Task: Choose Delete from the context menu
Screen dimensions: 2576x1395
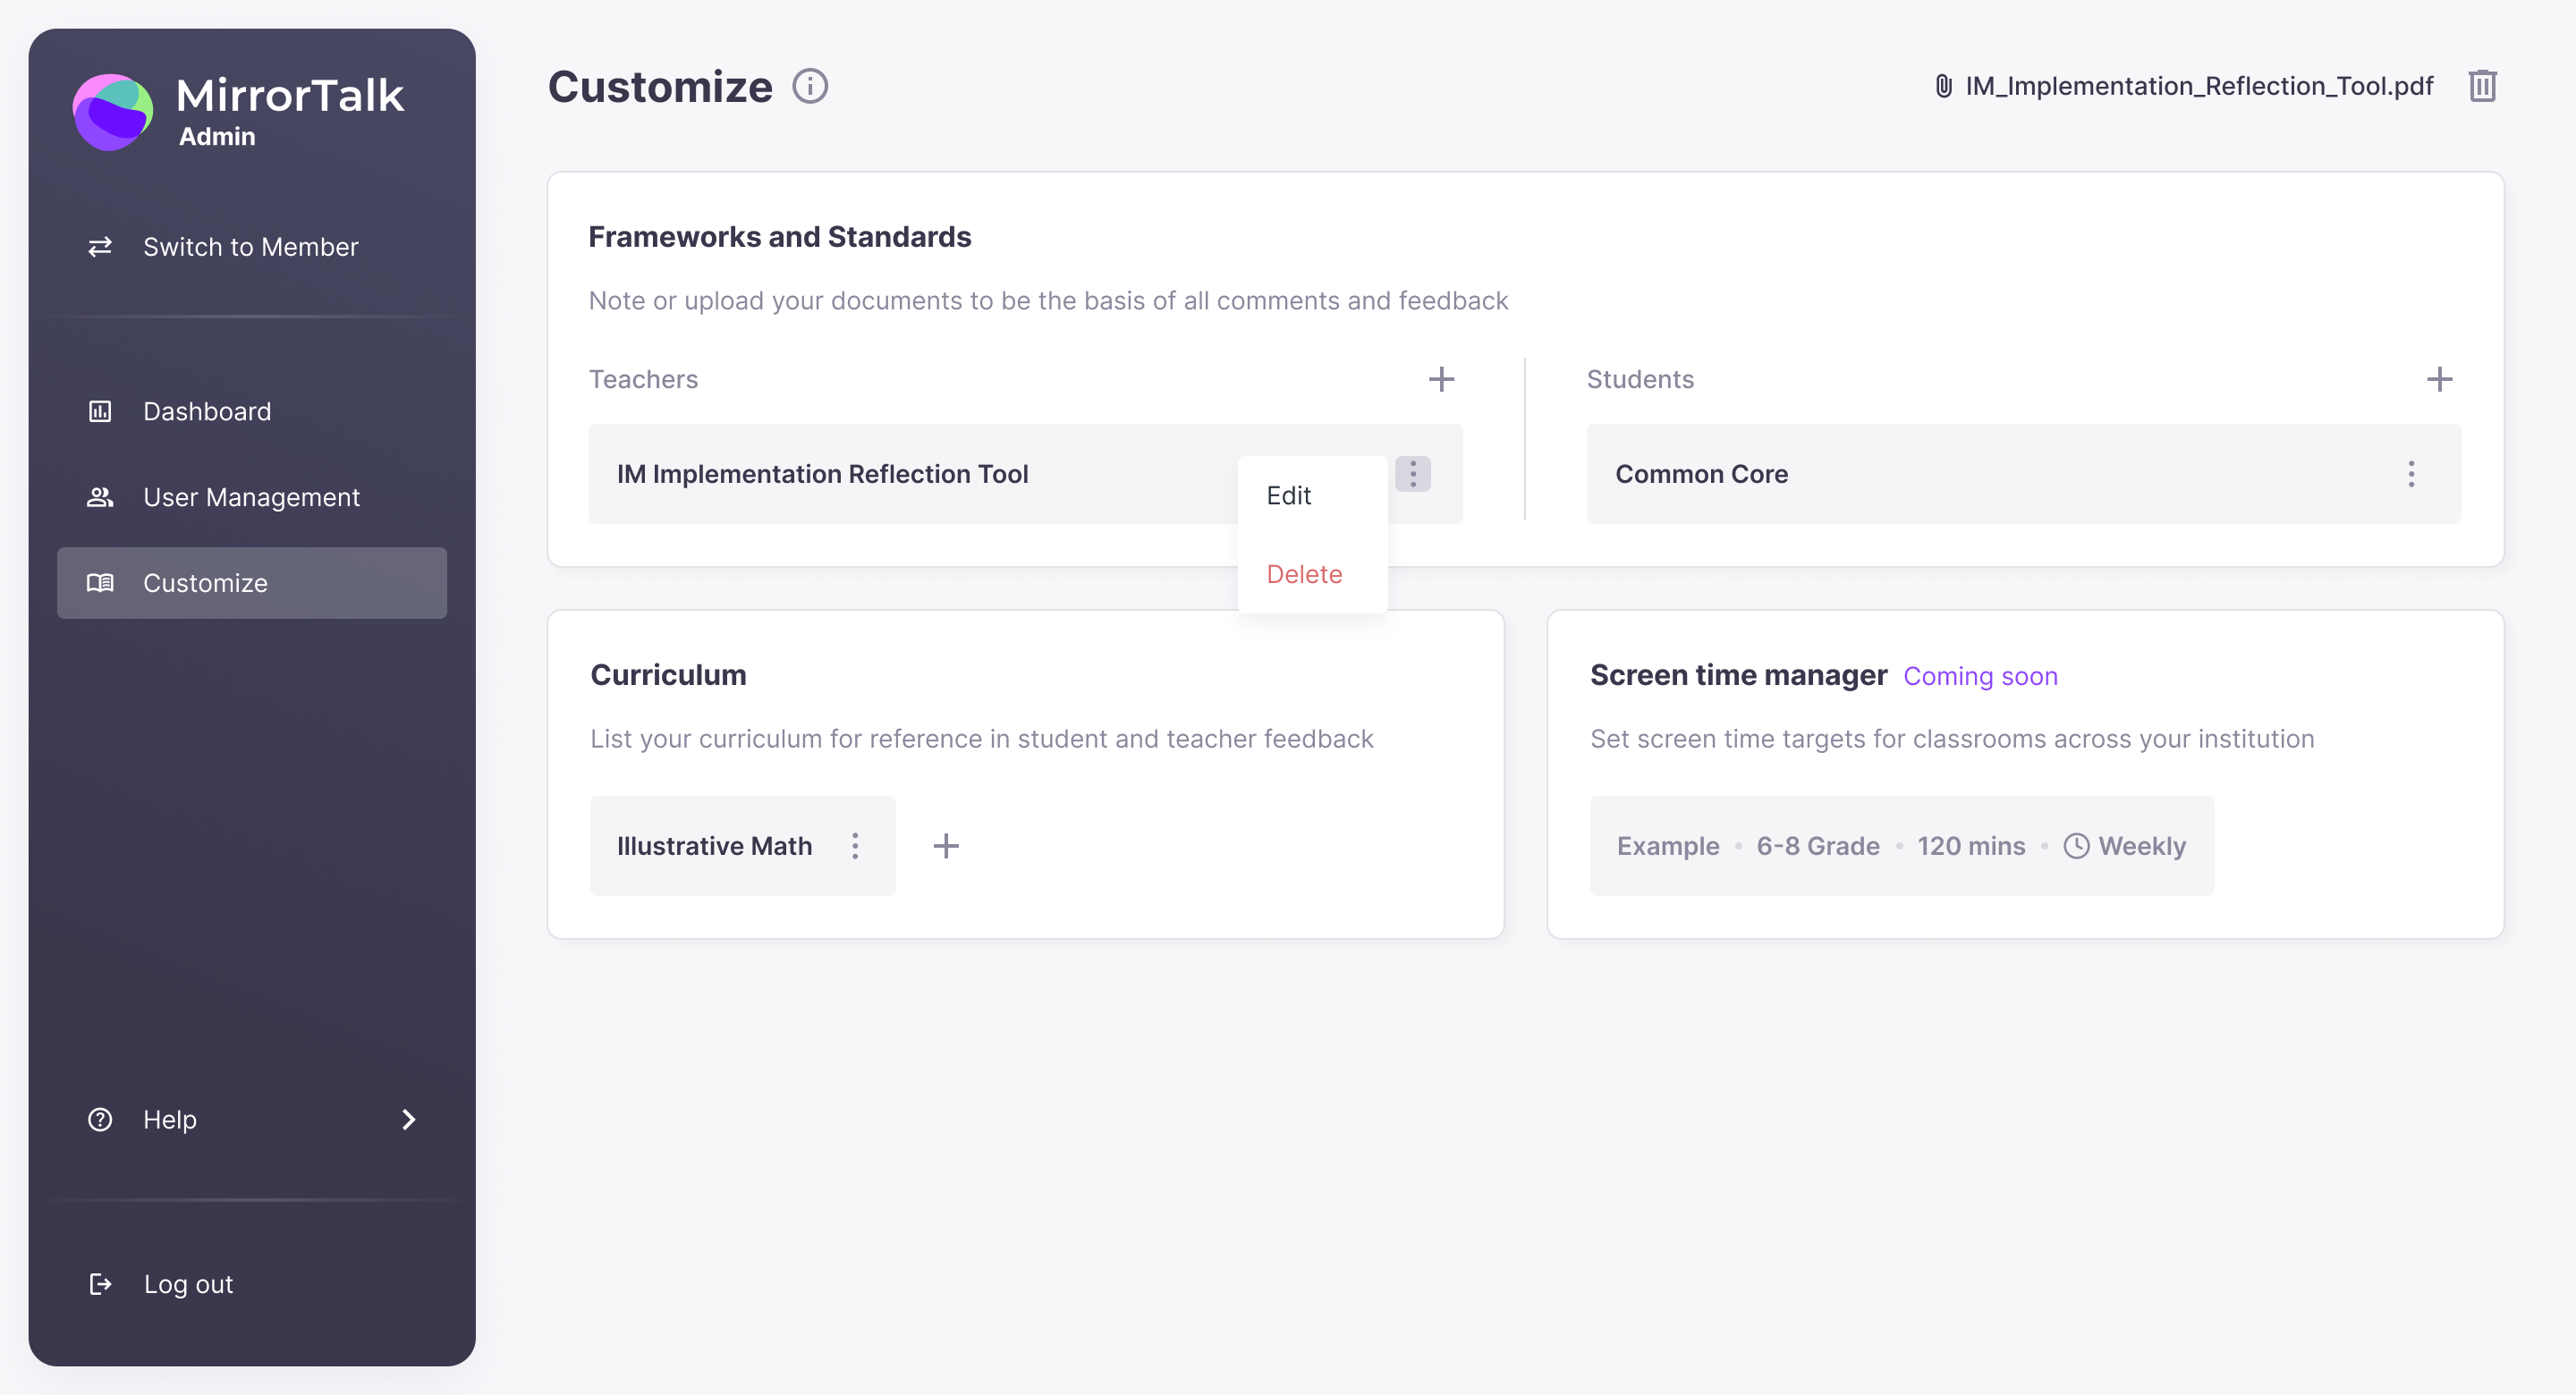Action: (1312, 574)
